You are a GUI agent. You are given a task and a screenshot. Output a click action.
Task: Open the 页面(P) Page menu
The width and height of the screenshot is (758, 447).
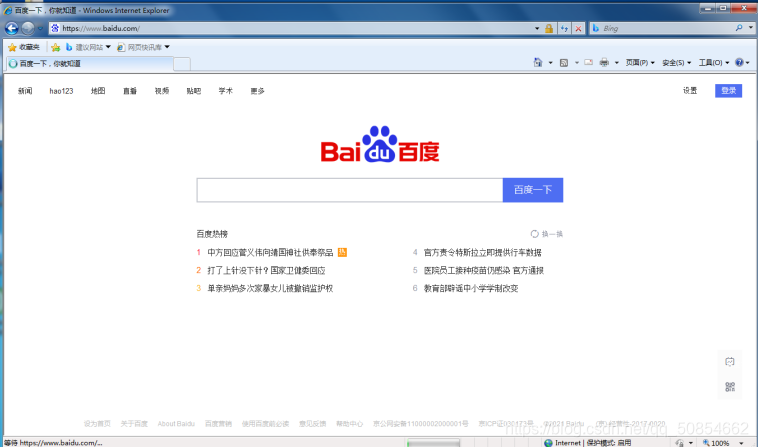click(640, 63)
